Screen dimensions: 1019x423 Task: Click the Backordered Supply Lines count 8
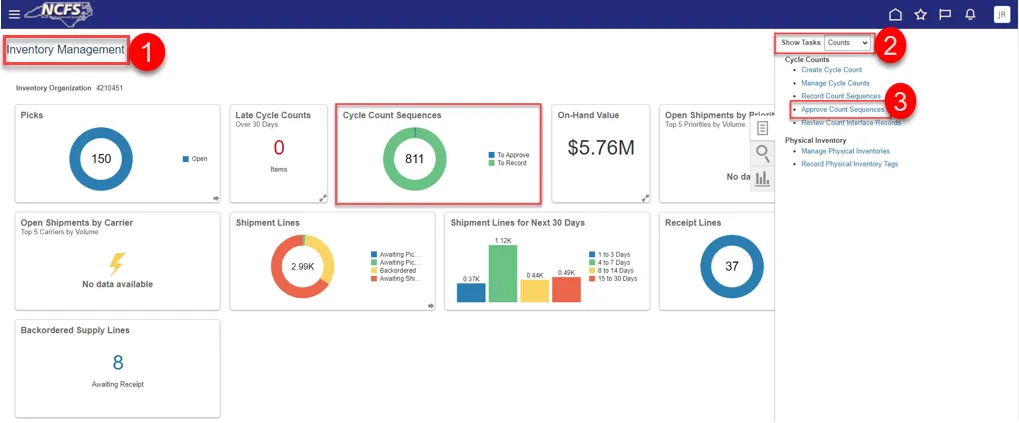coord(118,362)
